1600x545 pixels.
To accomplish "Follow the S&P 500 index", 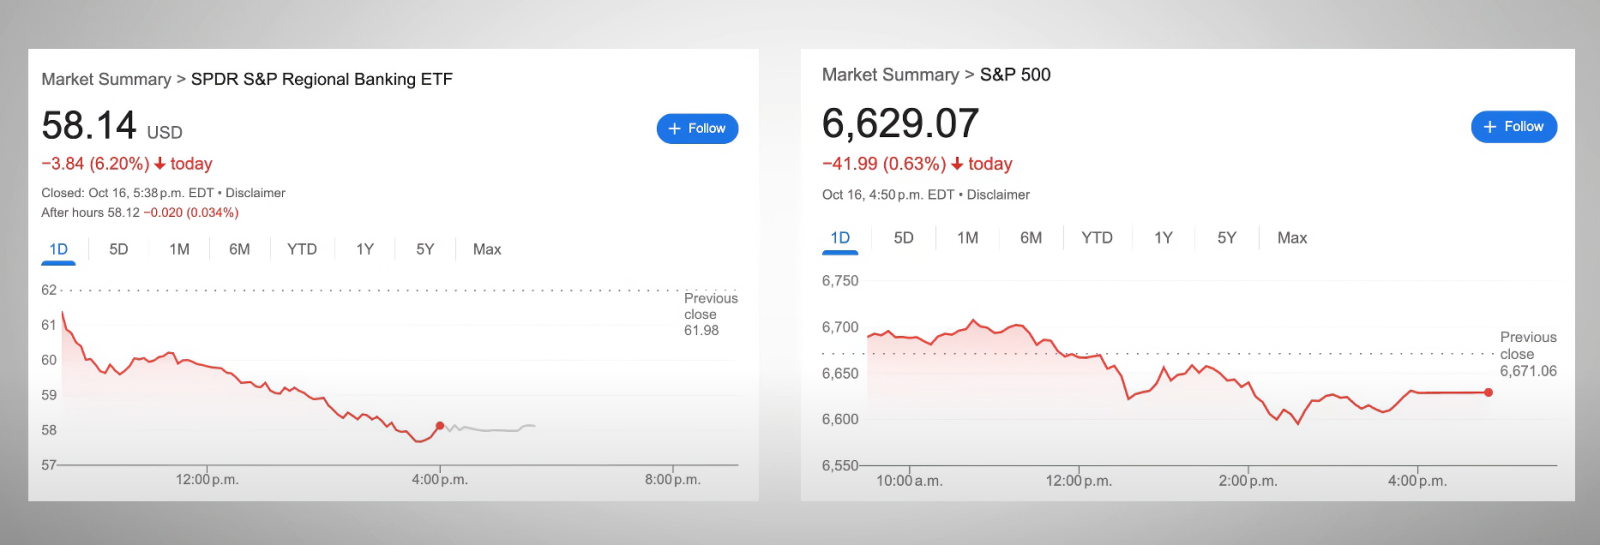I will coord(1514,127).
